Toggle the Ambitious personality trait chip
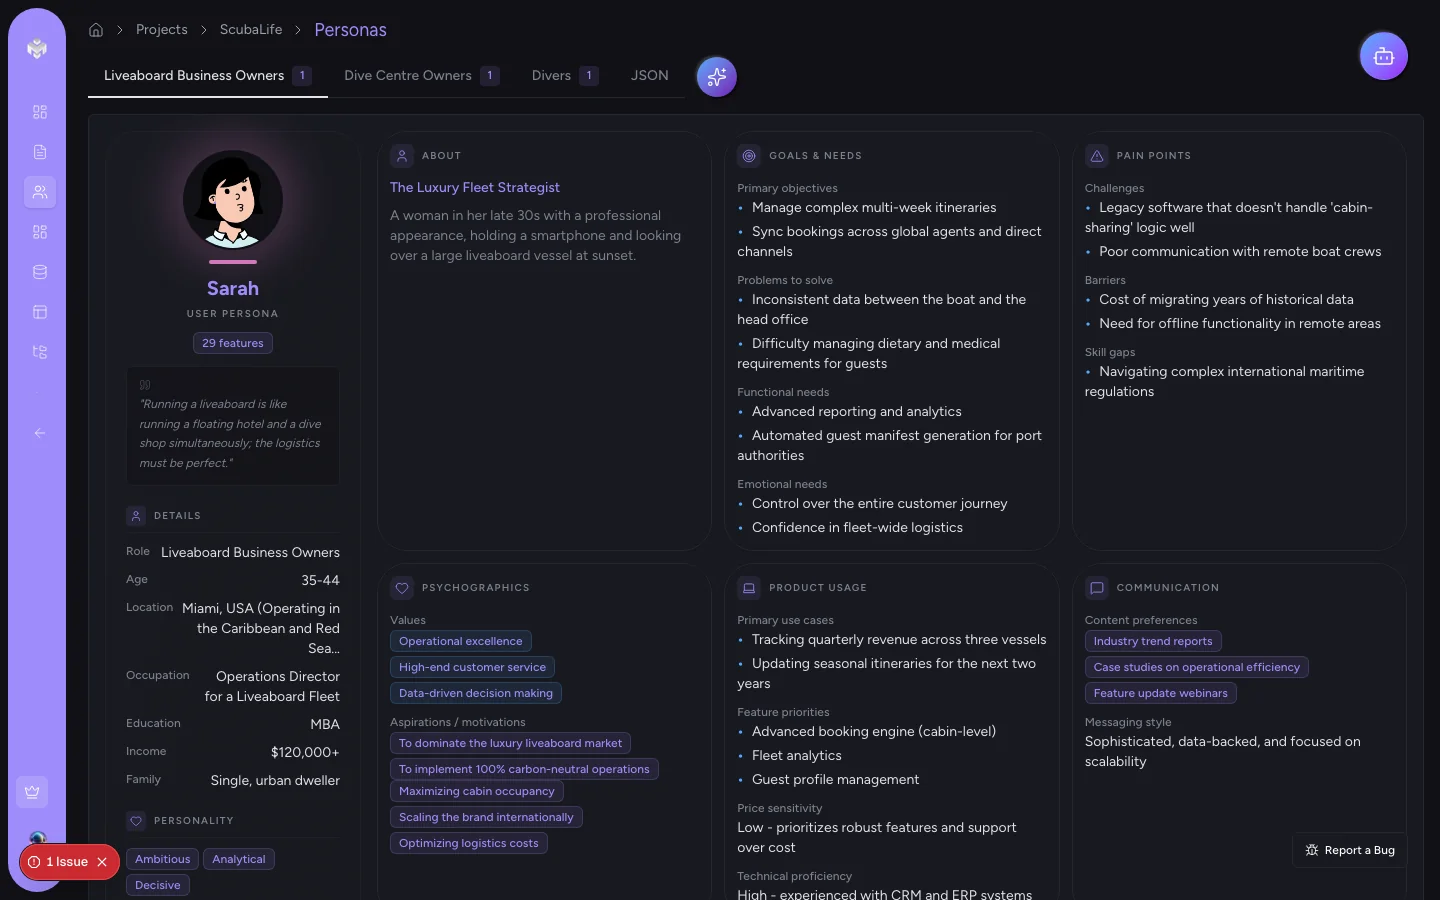 tap(162, 859)
